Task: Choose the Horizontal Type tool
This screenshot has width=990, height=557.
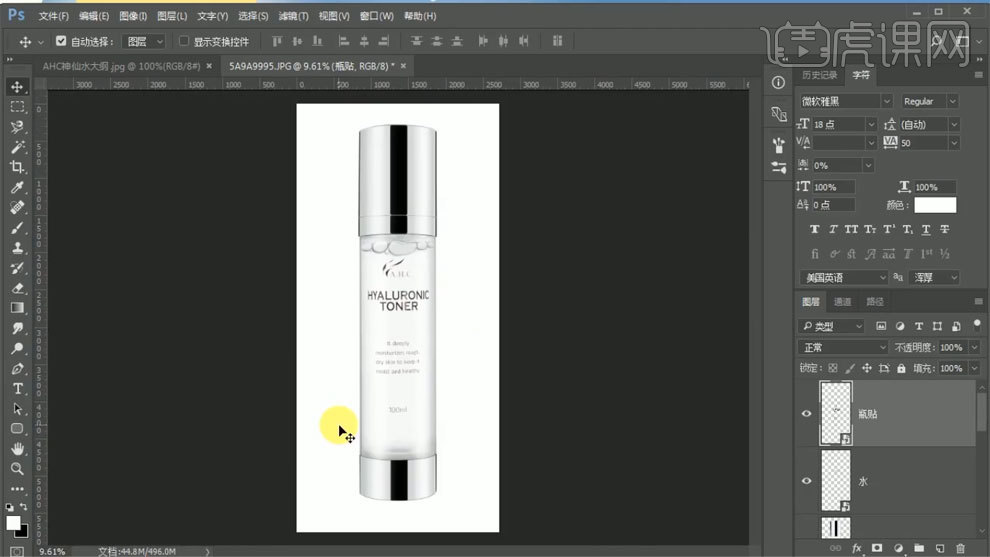Action: (x=17, y=388)
